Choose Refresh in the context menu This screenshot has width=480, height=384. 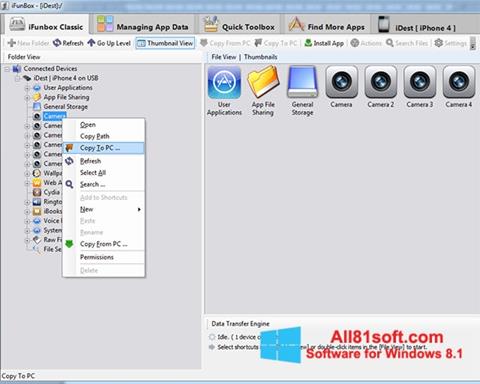point(104,161)
